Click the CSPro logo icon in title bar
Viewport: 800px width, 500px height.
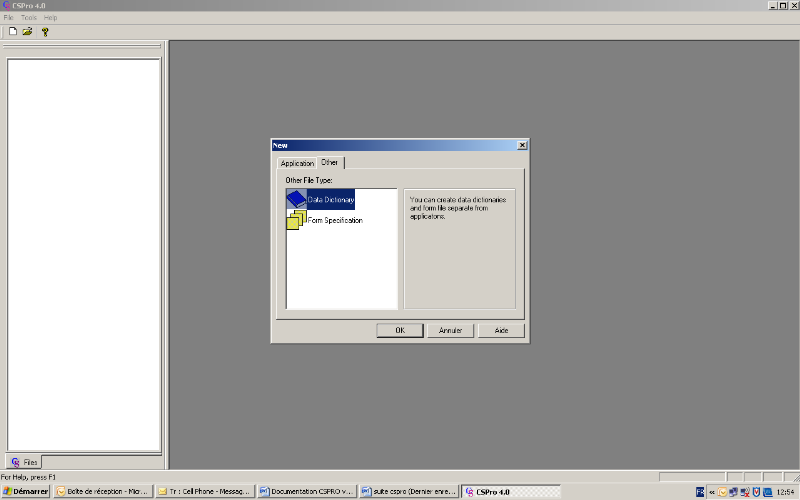point(6,6)
